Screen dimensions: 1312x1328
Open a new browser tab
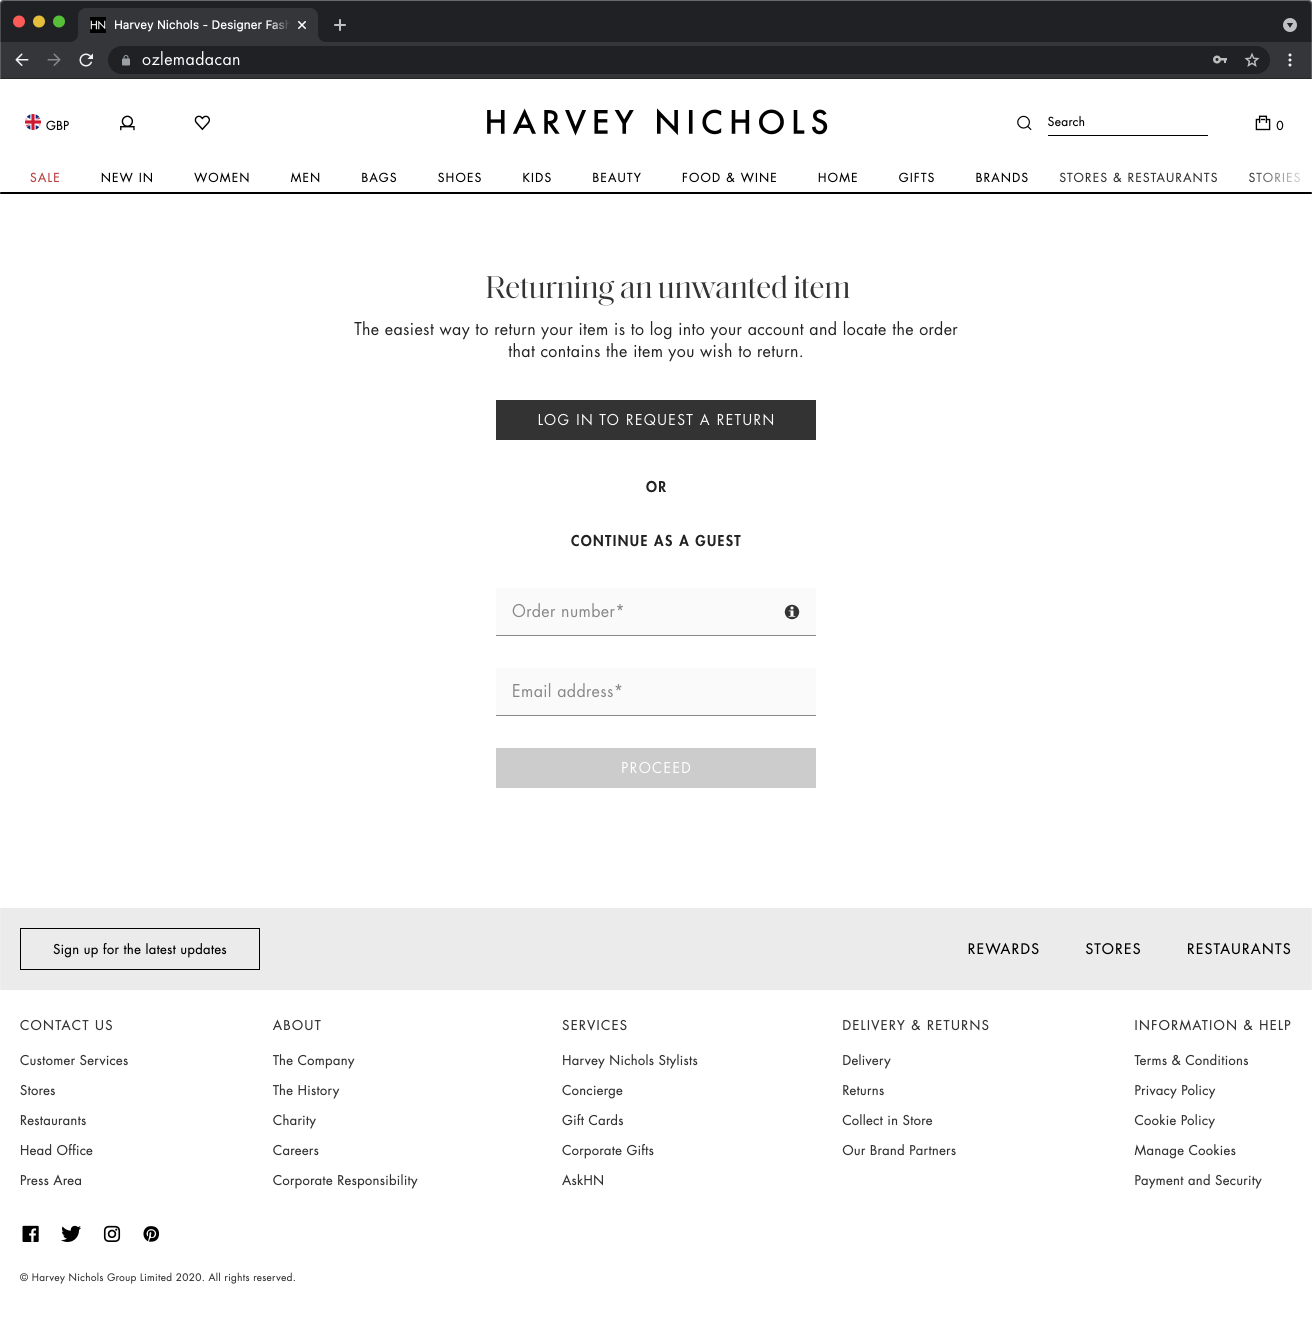pos(340,25)
